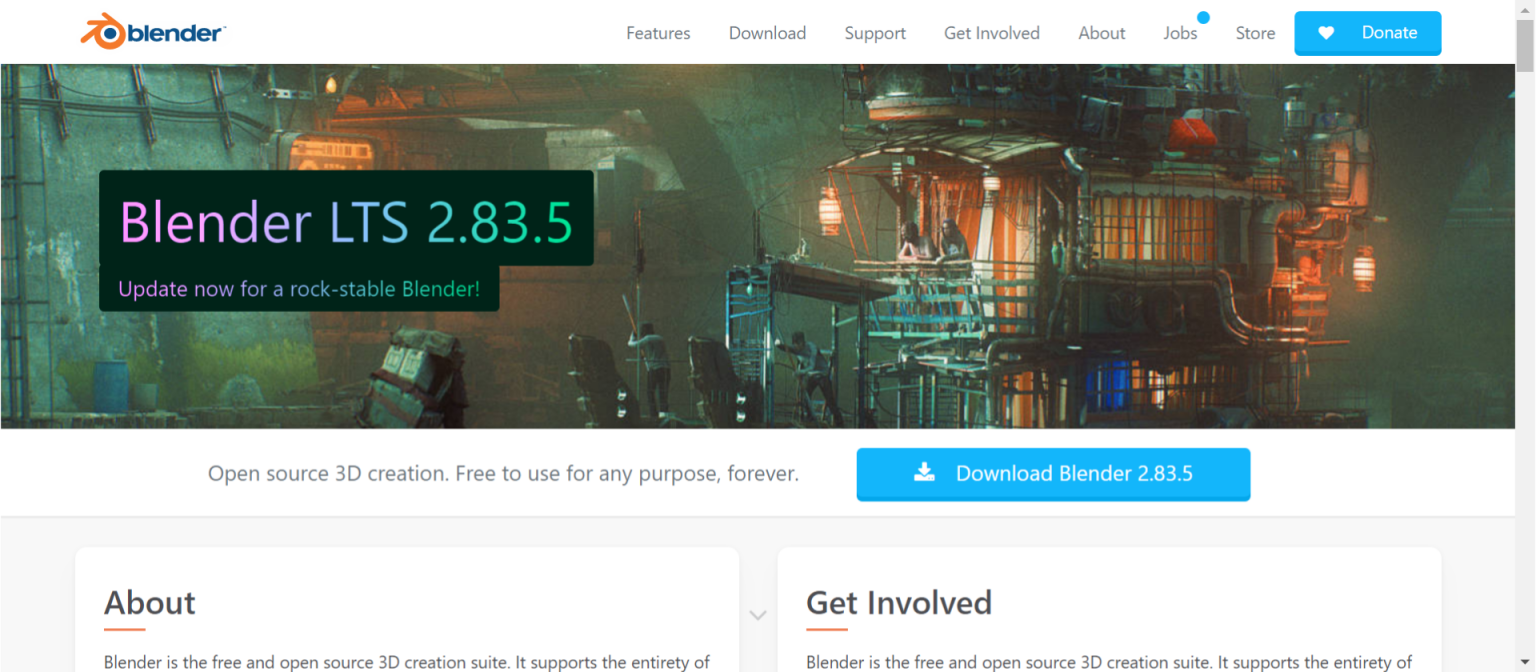Open the Jobs page from the navigation

1180,33
